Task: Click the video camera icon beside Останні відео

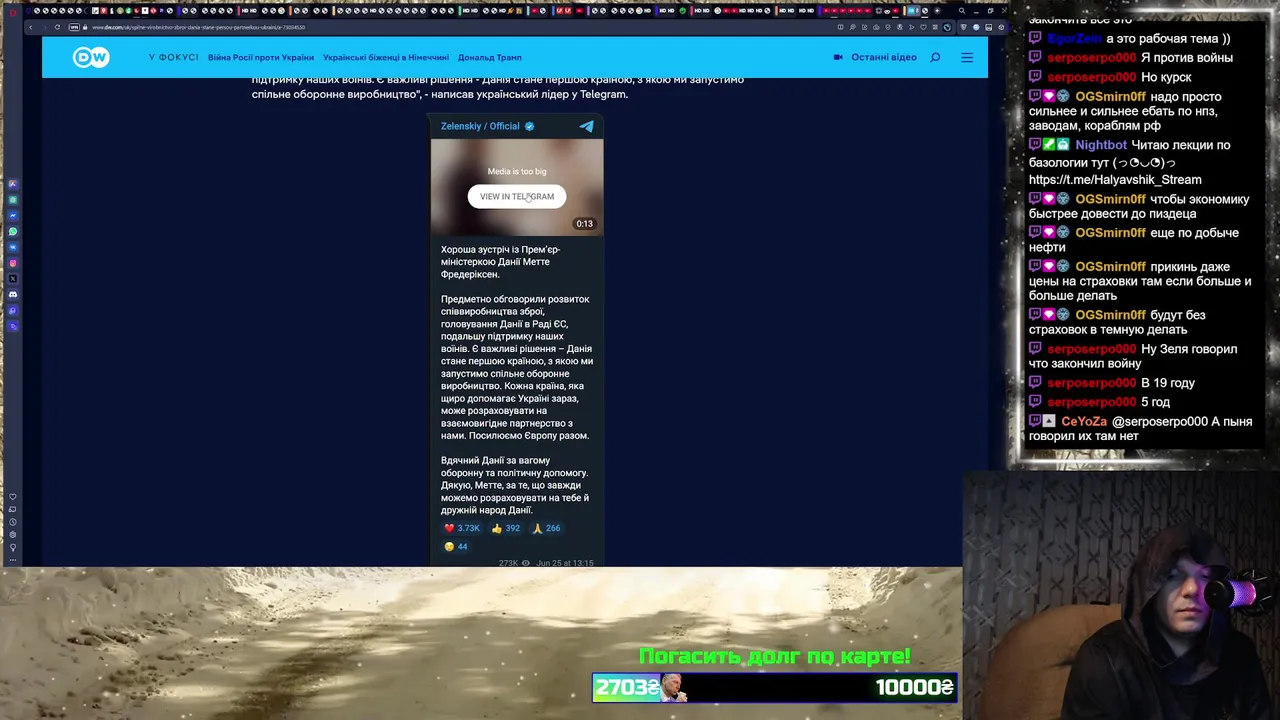Action: tap(838, 57)
